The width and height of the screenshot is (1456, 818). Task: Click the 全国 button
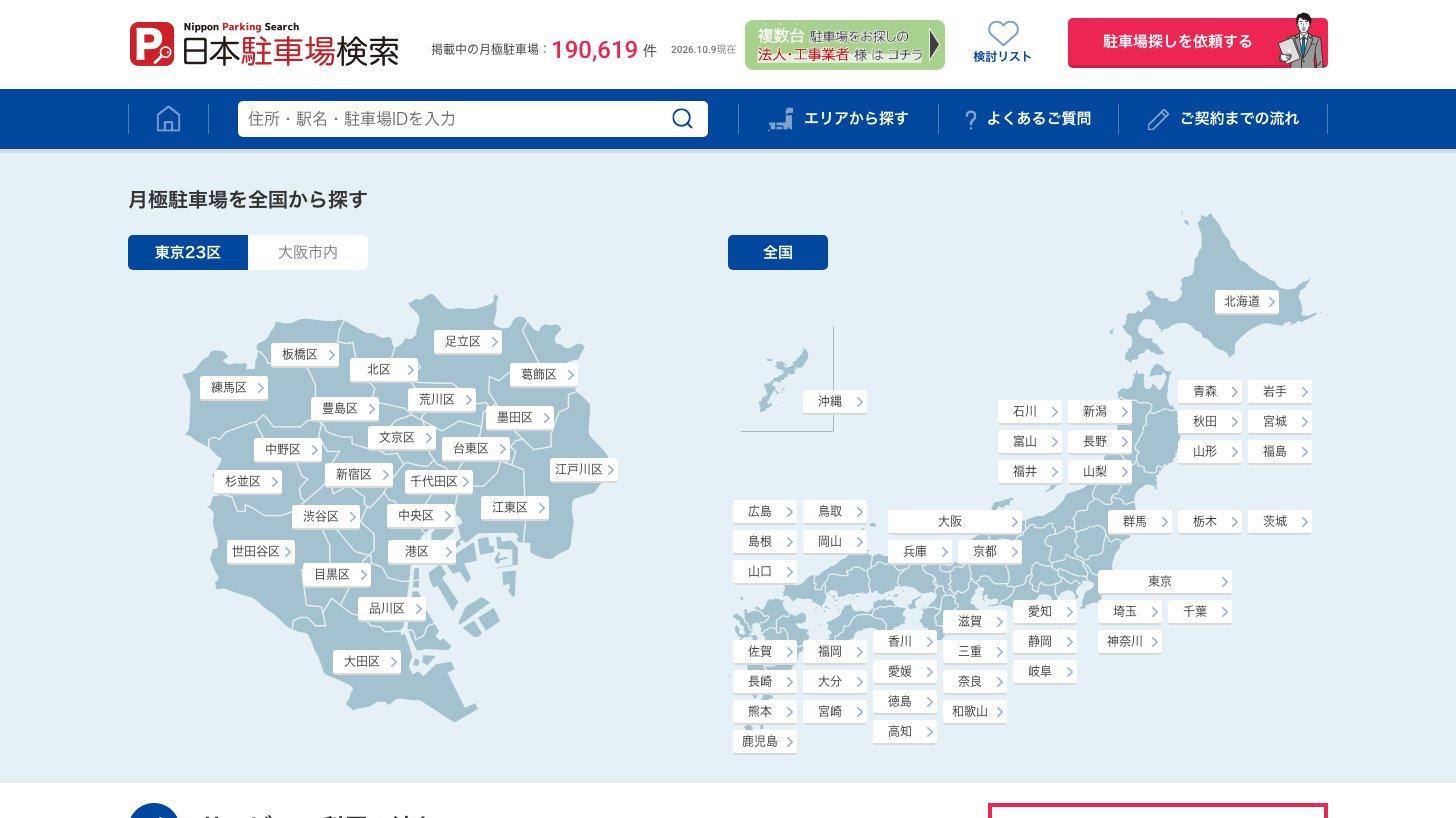778,252
